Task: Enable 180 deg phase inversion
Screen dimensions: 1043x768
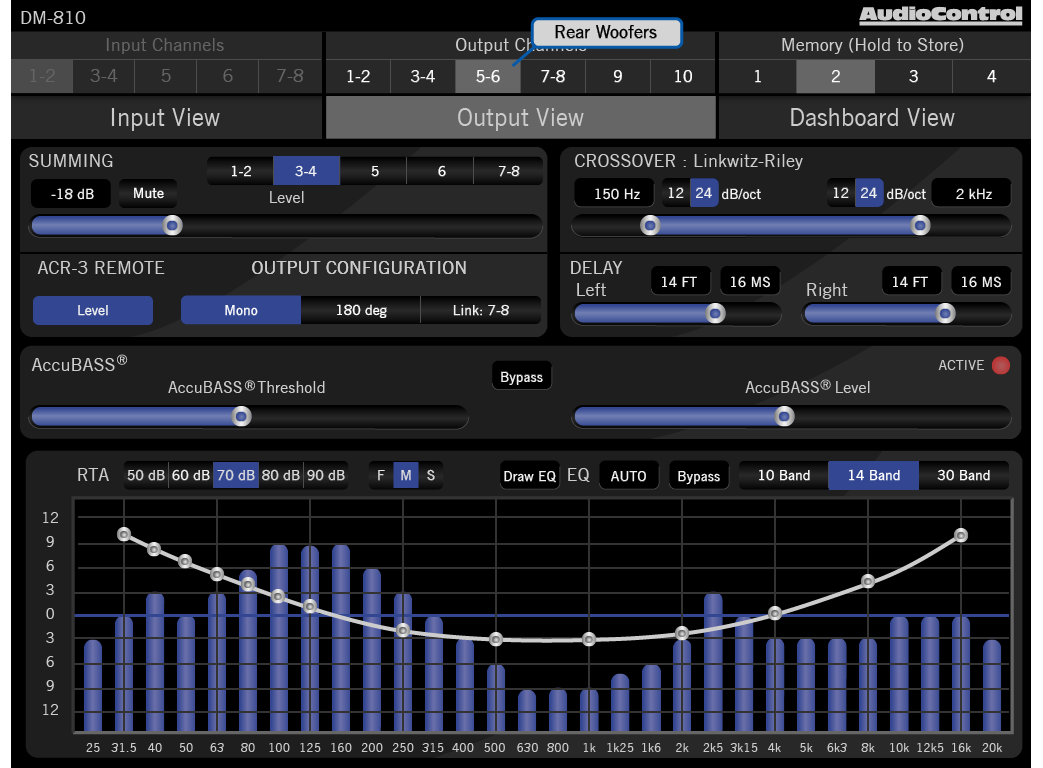Action: tap(361, 311)
